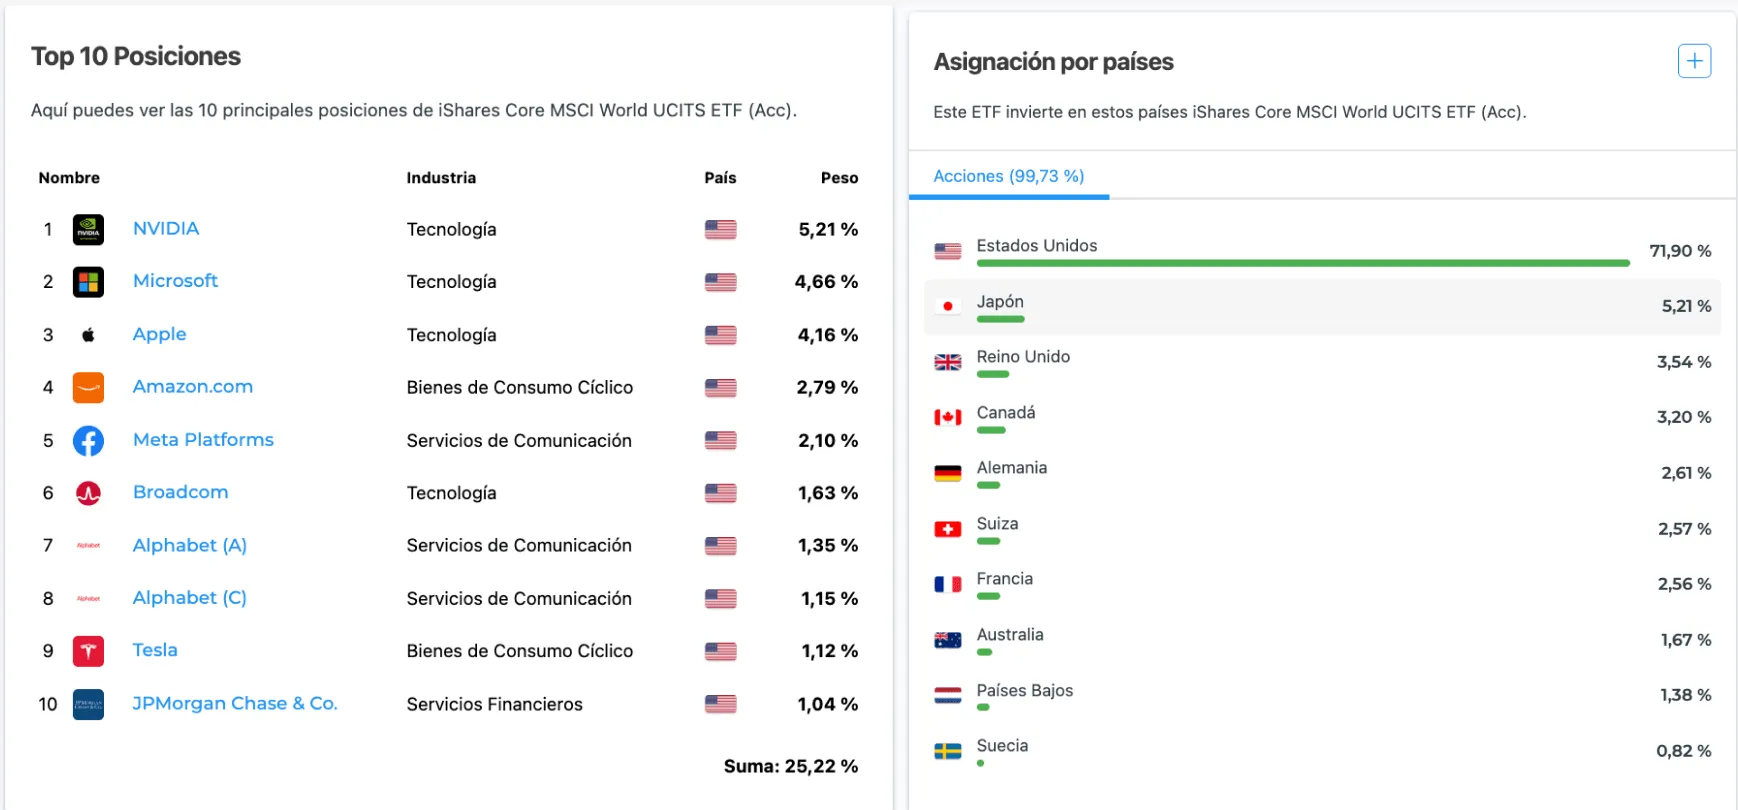Open the Alphabet (A) link
1738x810 pixels.
click(x=190, y=545)
